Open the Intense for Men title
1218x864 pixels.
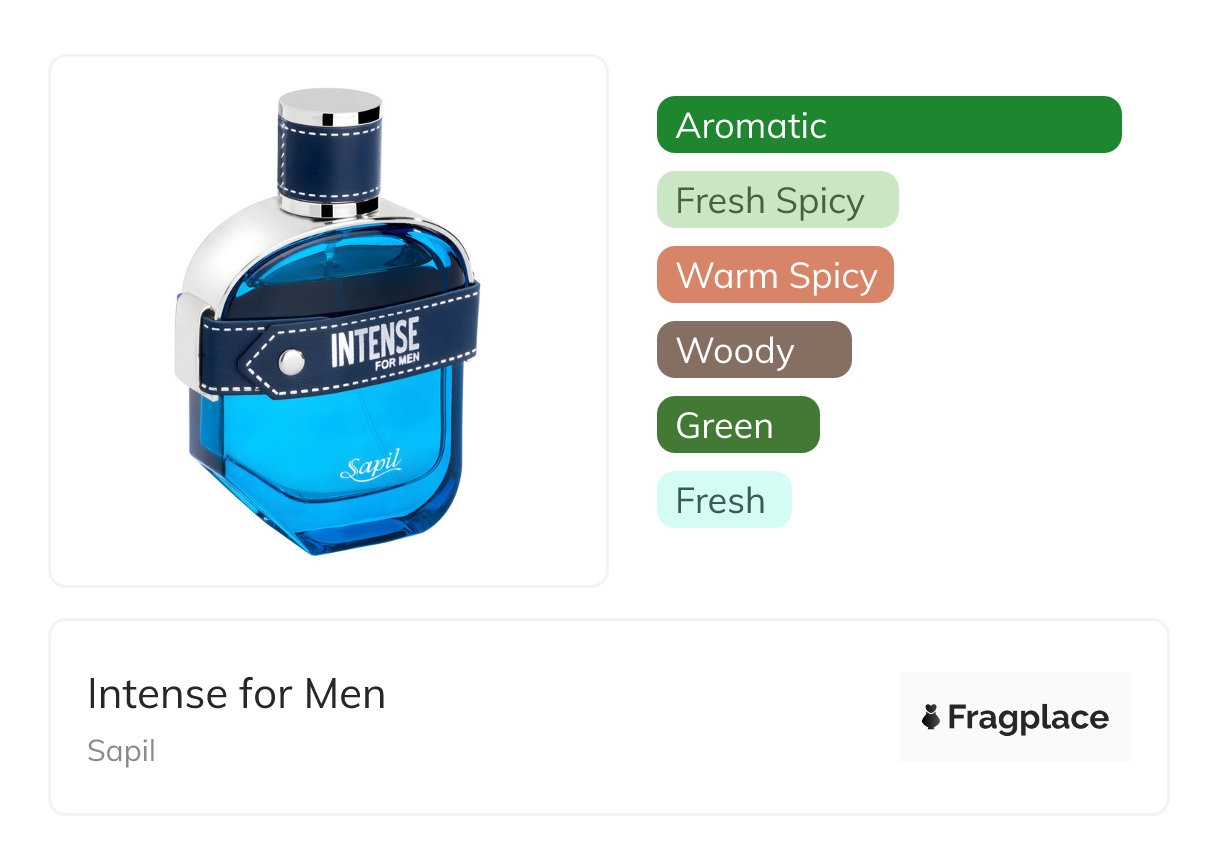pos(236,694)
